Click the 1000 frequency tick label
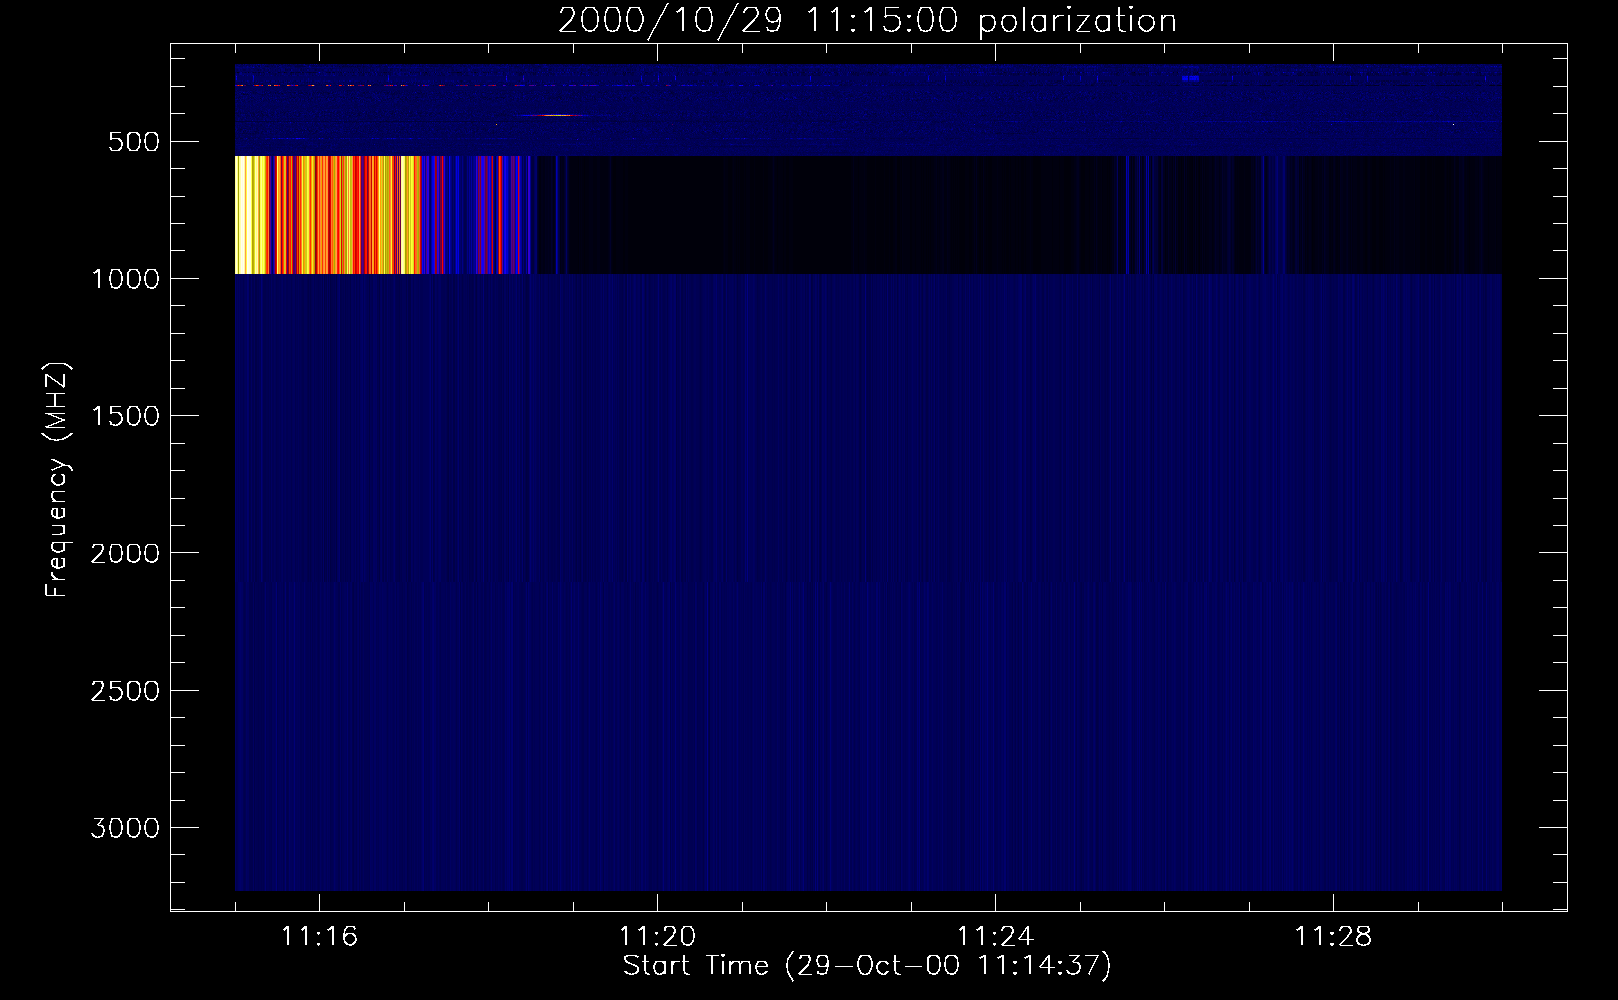Image resolution: width=1618 pixels, height=1000 pixels. [x=124, y=279]
